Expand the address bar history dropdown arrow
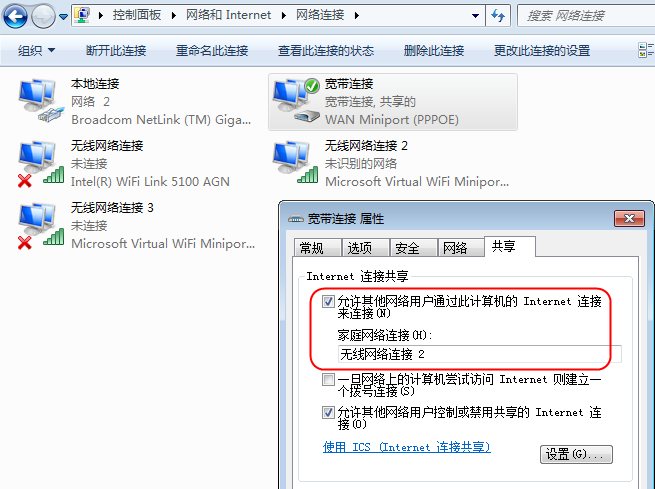 475,16
